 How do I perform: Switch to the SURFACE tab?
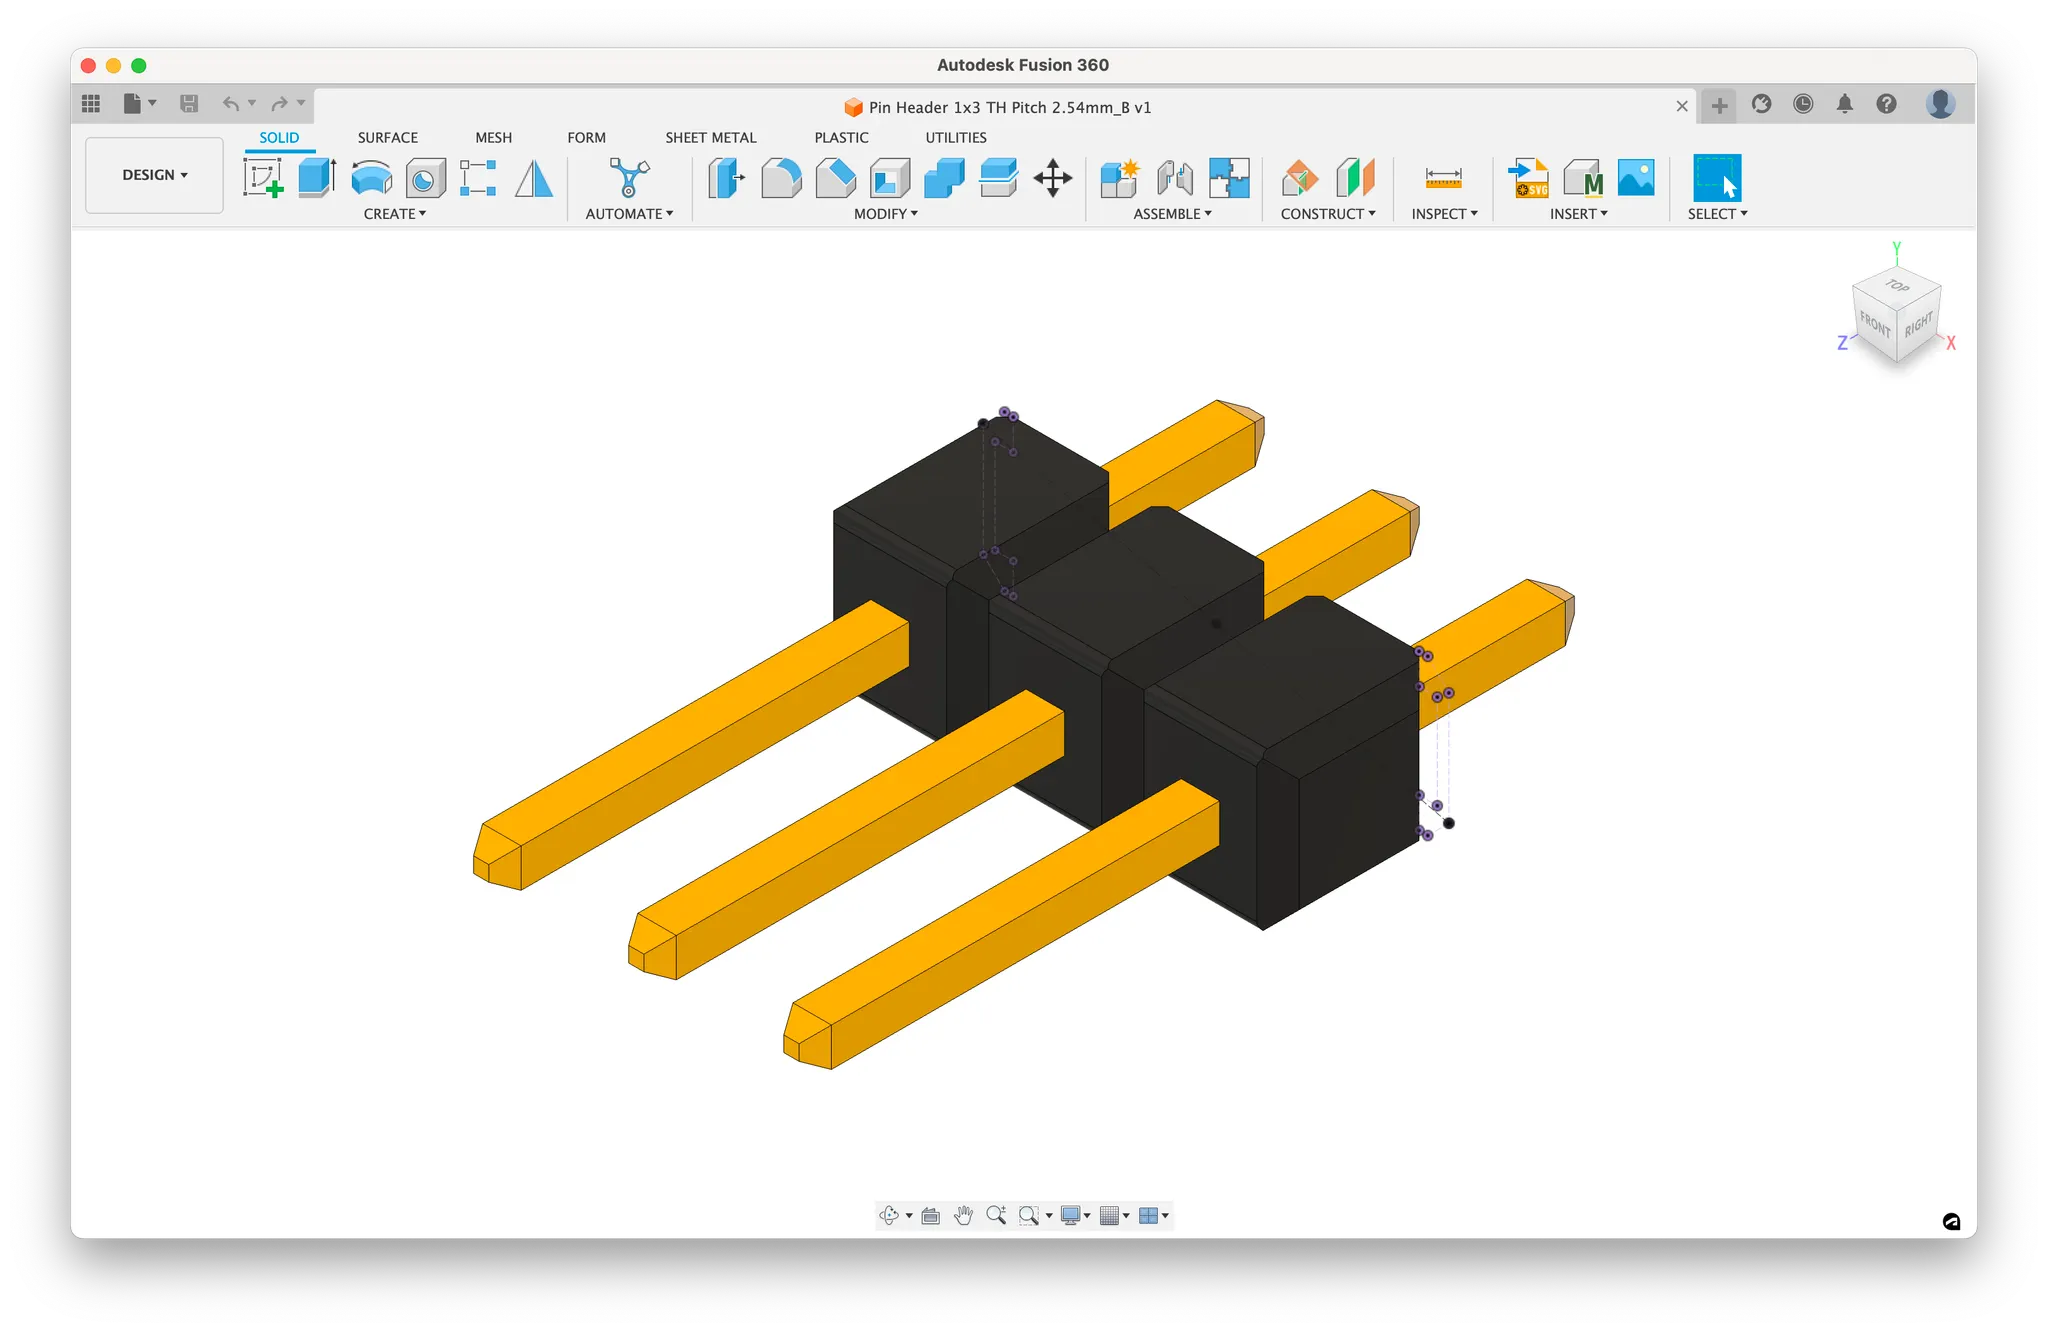coord(387,138)
